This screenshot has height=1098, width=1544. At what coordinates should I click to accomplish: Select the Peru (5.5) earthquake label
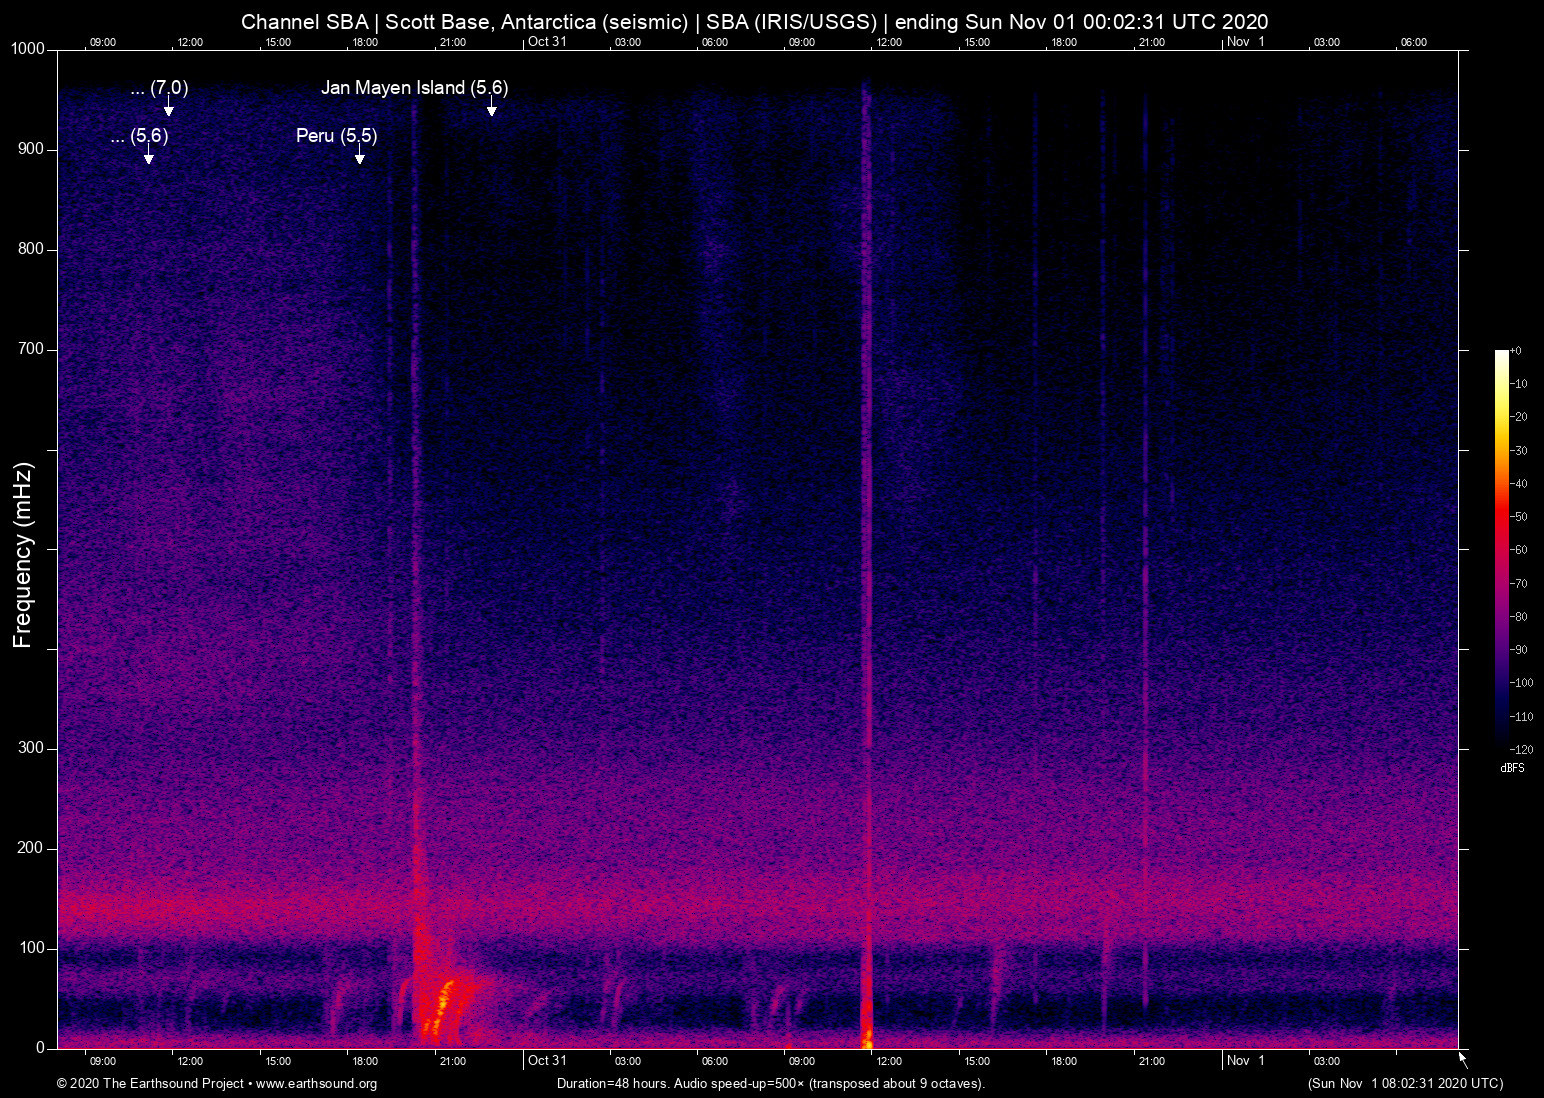[x=336, y=136]
